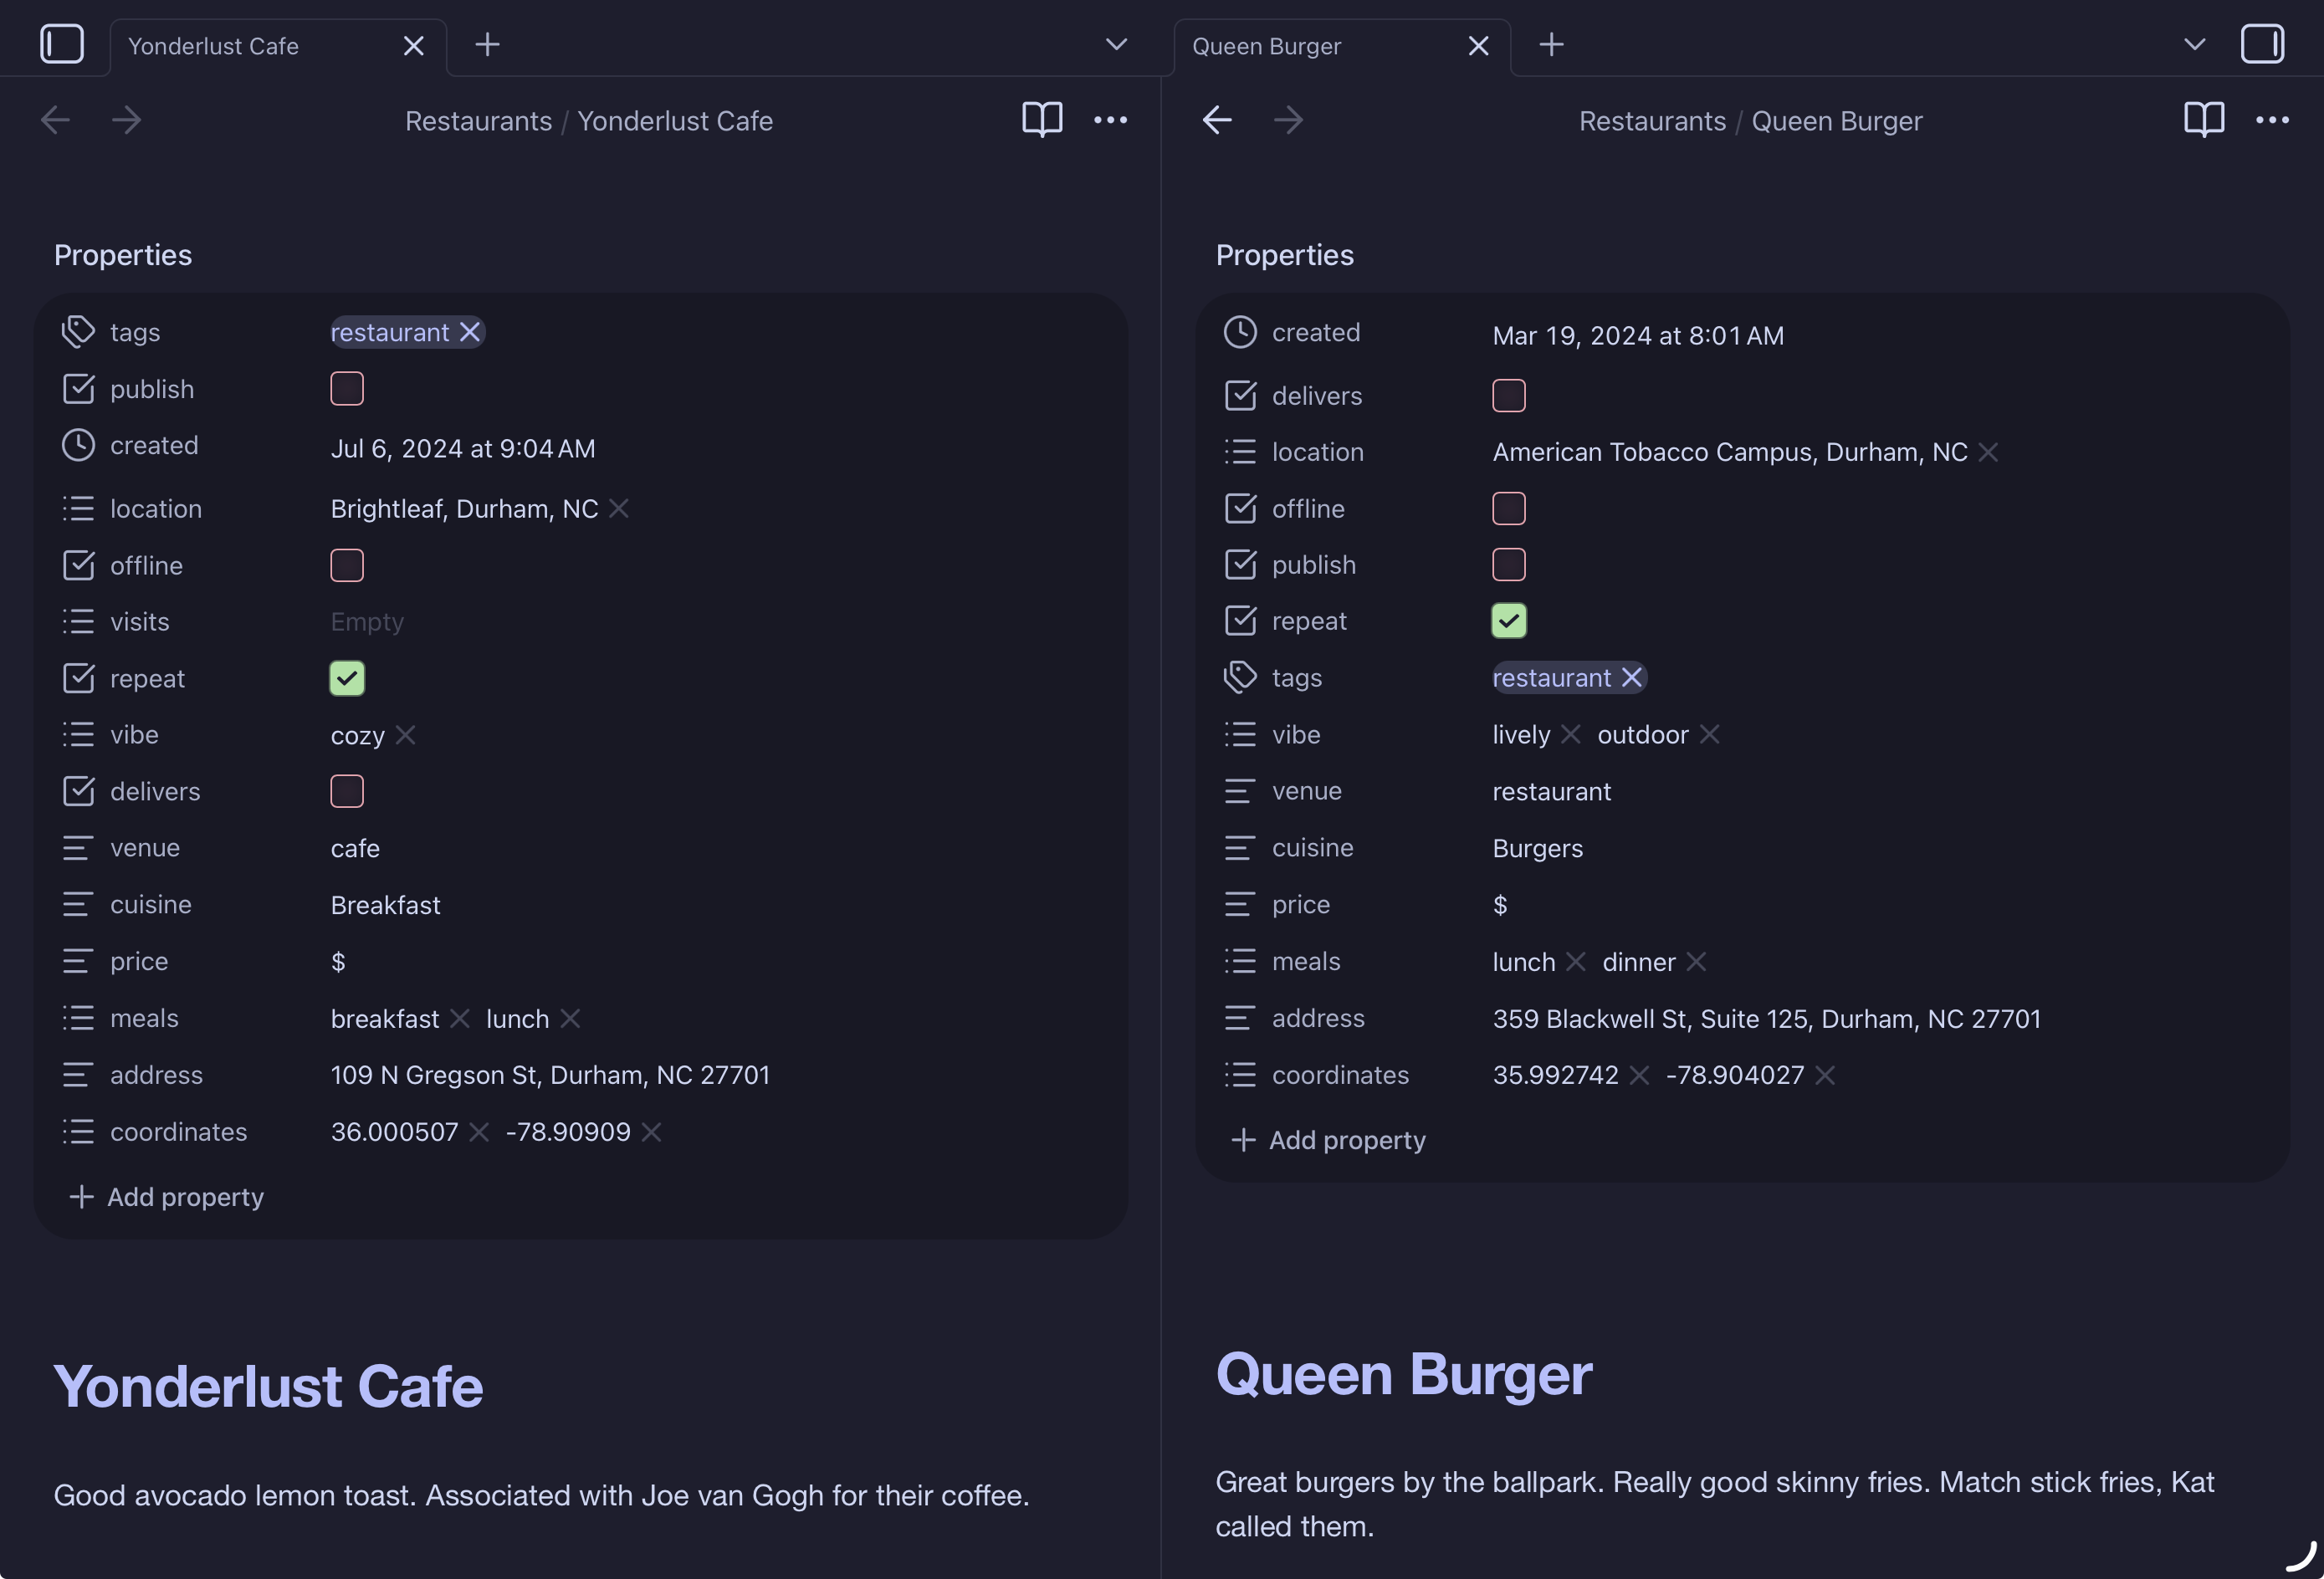Navigate forward in Yonderlust Cafe pane

click(x=127, y=120)
